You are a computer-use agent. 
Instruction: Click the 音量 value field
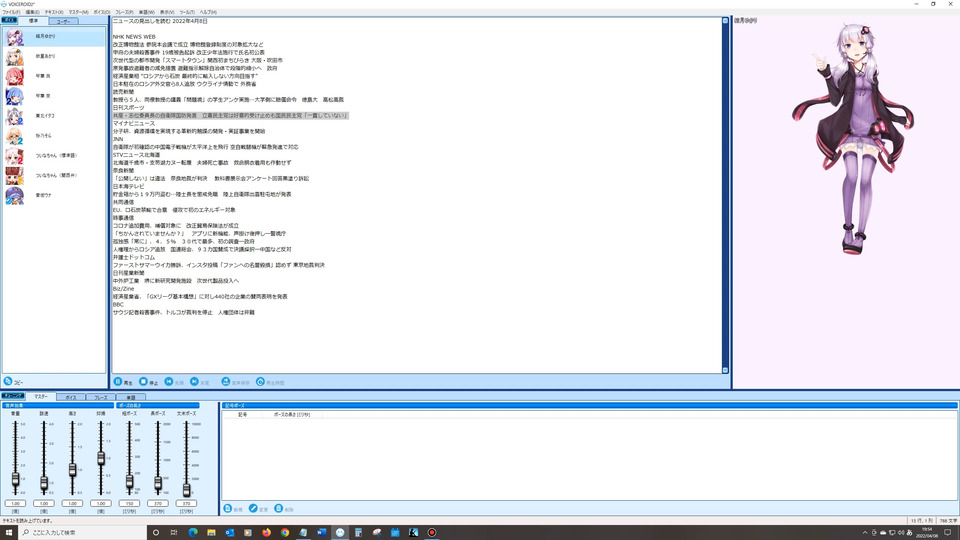[x=15, y=503]
